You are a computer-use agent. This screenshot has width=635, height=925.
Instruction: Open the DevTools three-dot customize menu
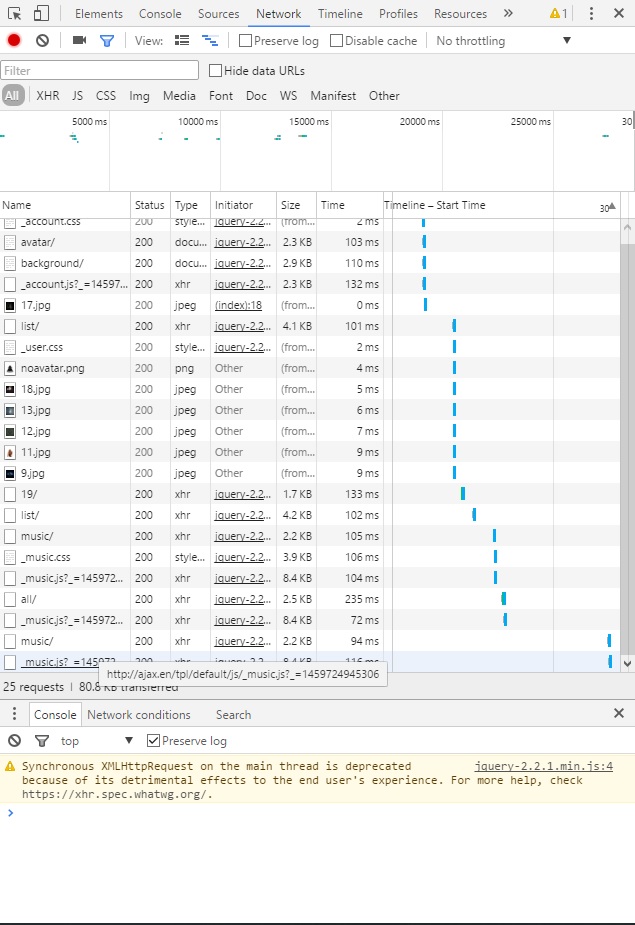[591, 14]
